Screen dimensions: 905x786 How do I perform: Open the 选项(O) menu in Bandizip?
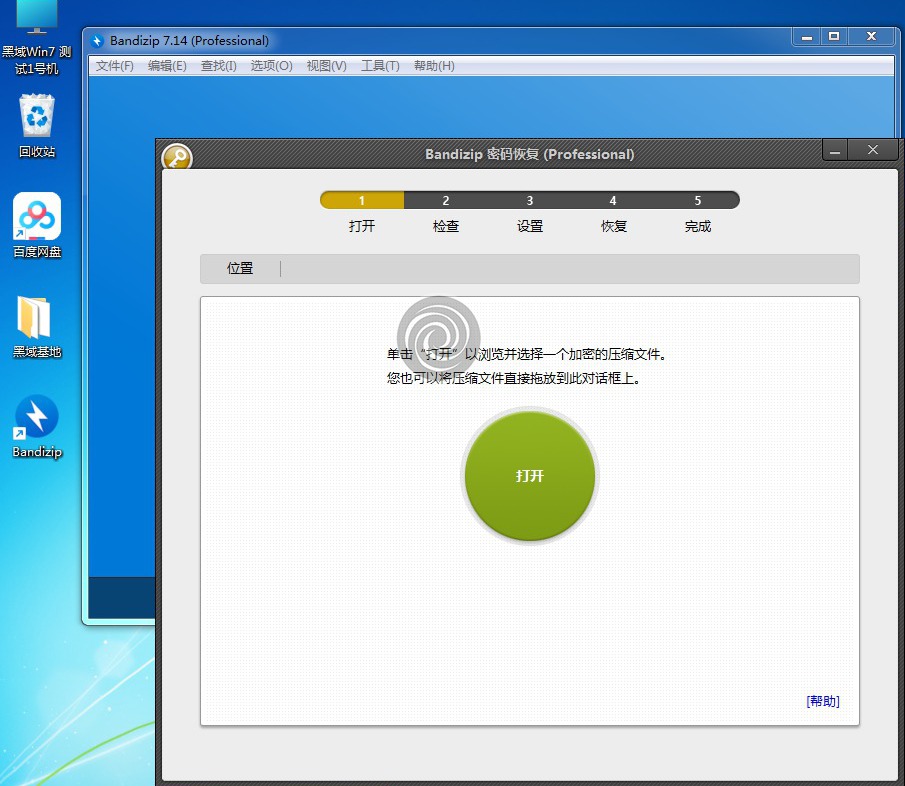(x=271, y=66)
